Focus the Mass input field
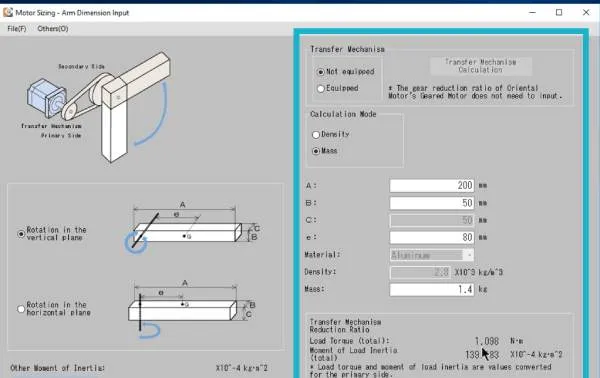Screen dimensions: 600x378 [432, 290]
